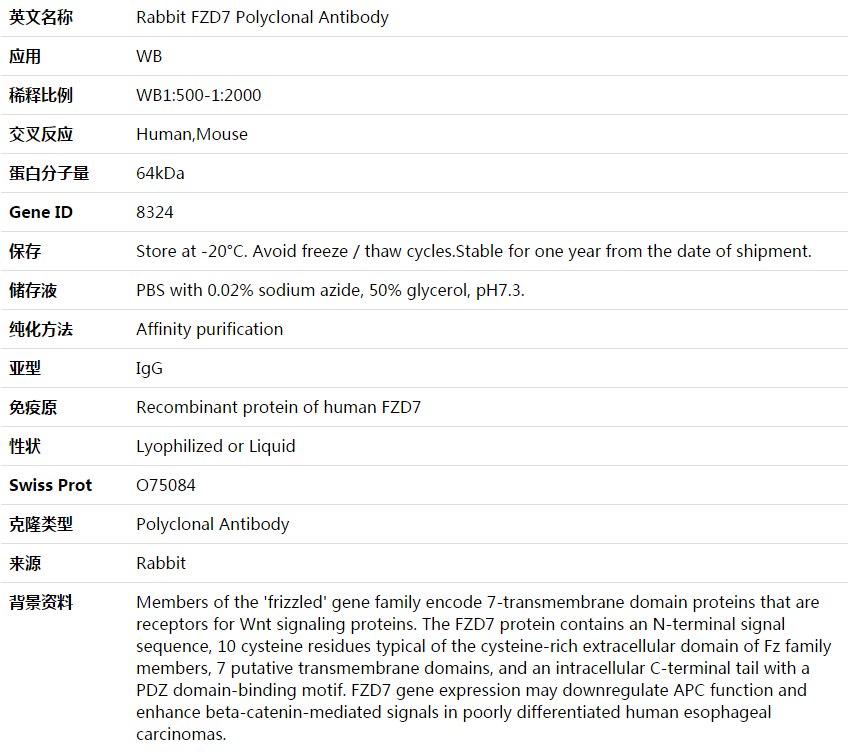Image resolution: width=855 pixels, height=752 pixels.
Task: Click the frizzled gene family background paragraph
Action: coord(480,668)
